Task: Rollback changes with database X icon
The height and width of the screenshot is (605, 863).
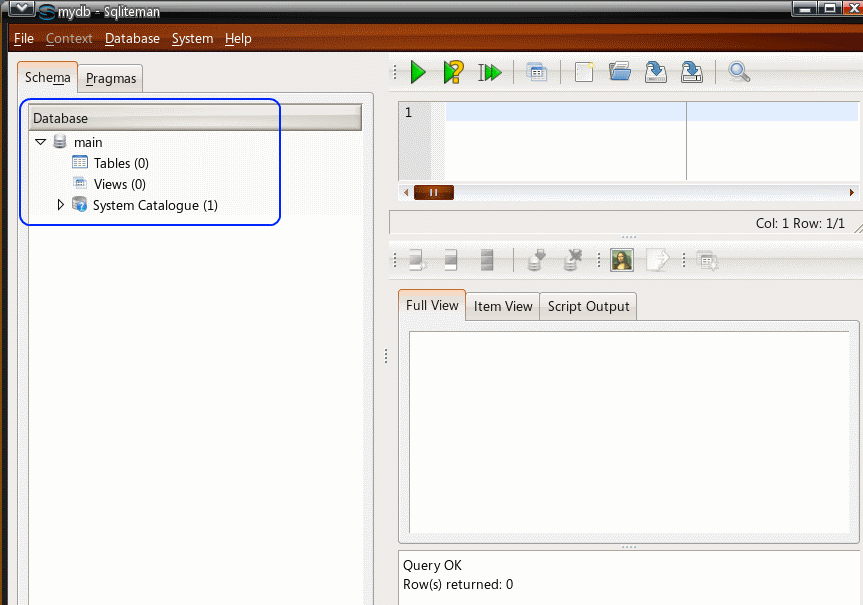Action: (572, 260)
